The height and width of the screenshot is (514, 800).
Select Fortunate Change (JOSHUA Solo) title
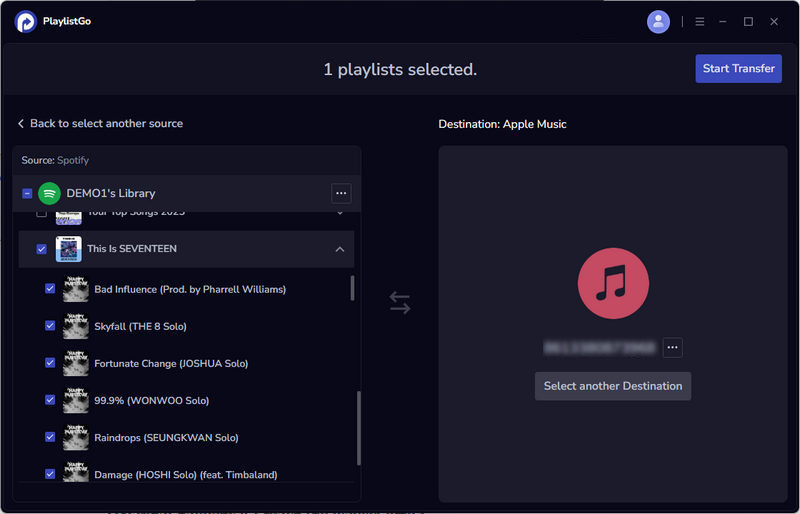pos(171,363)
